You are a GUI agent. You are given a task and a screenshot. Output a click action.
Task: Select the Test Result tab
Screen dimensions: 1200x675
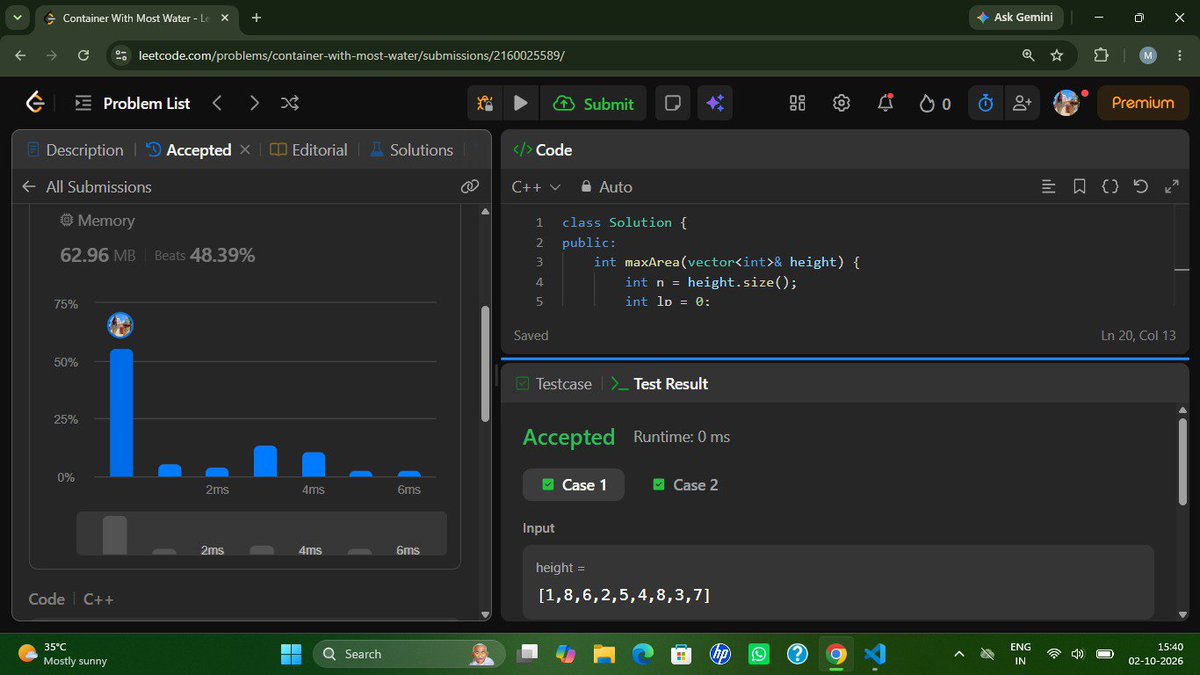click(x=659, y=384)
